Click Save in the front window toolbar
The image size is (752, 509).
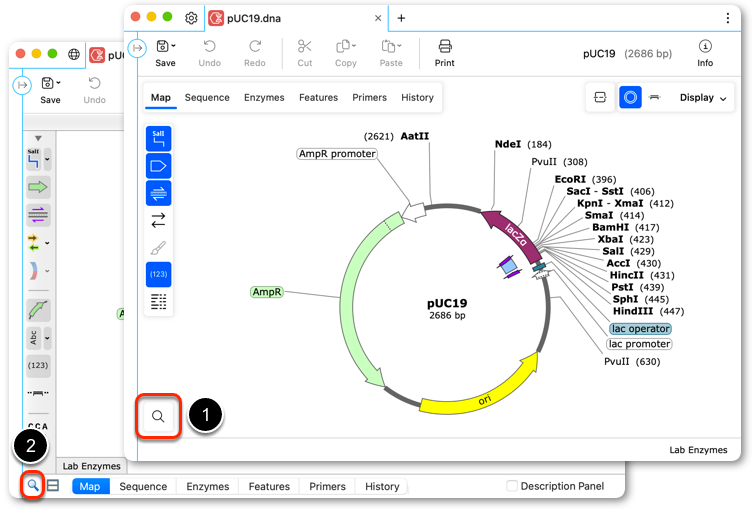pyautogui.click(x=165, y=53)
